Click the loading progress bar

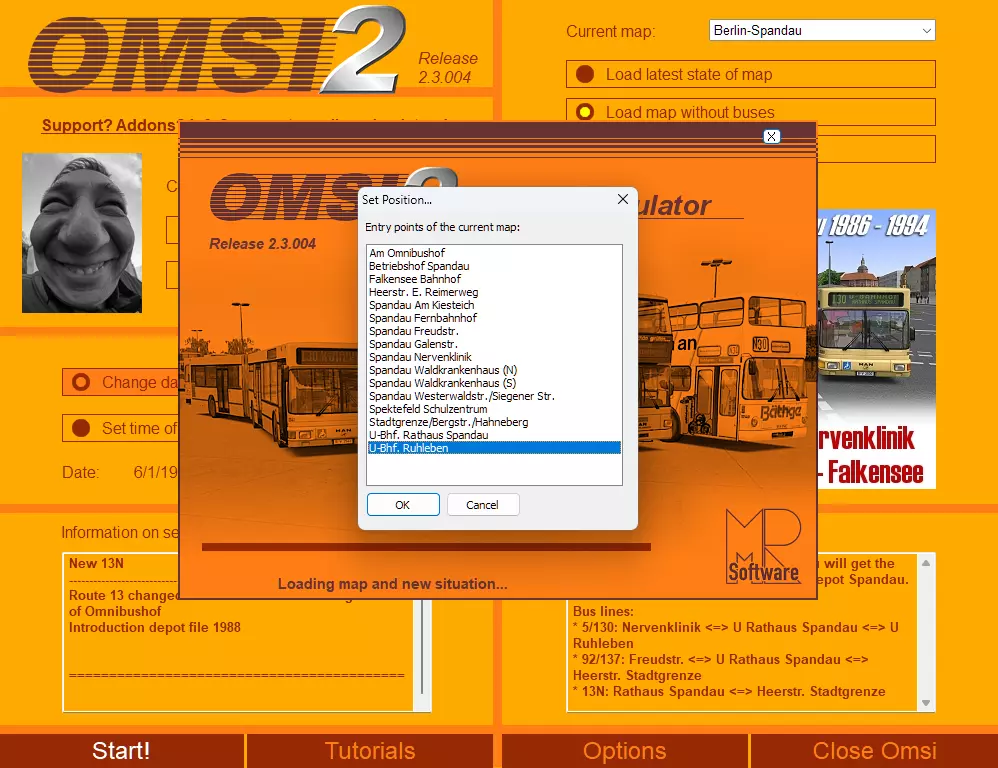pos(426,547)
